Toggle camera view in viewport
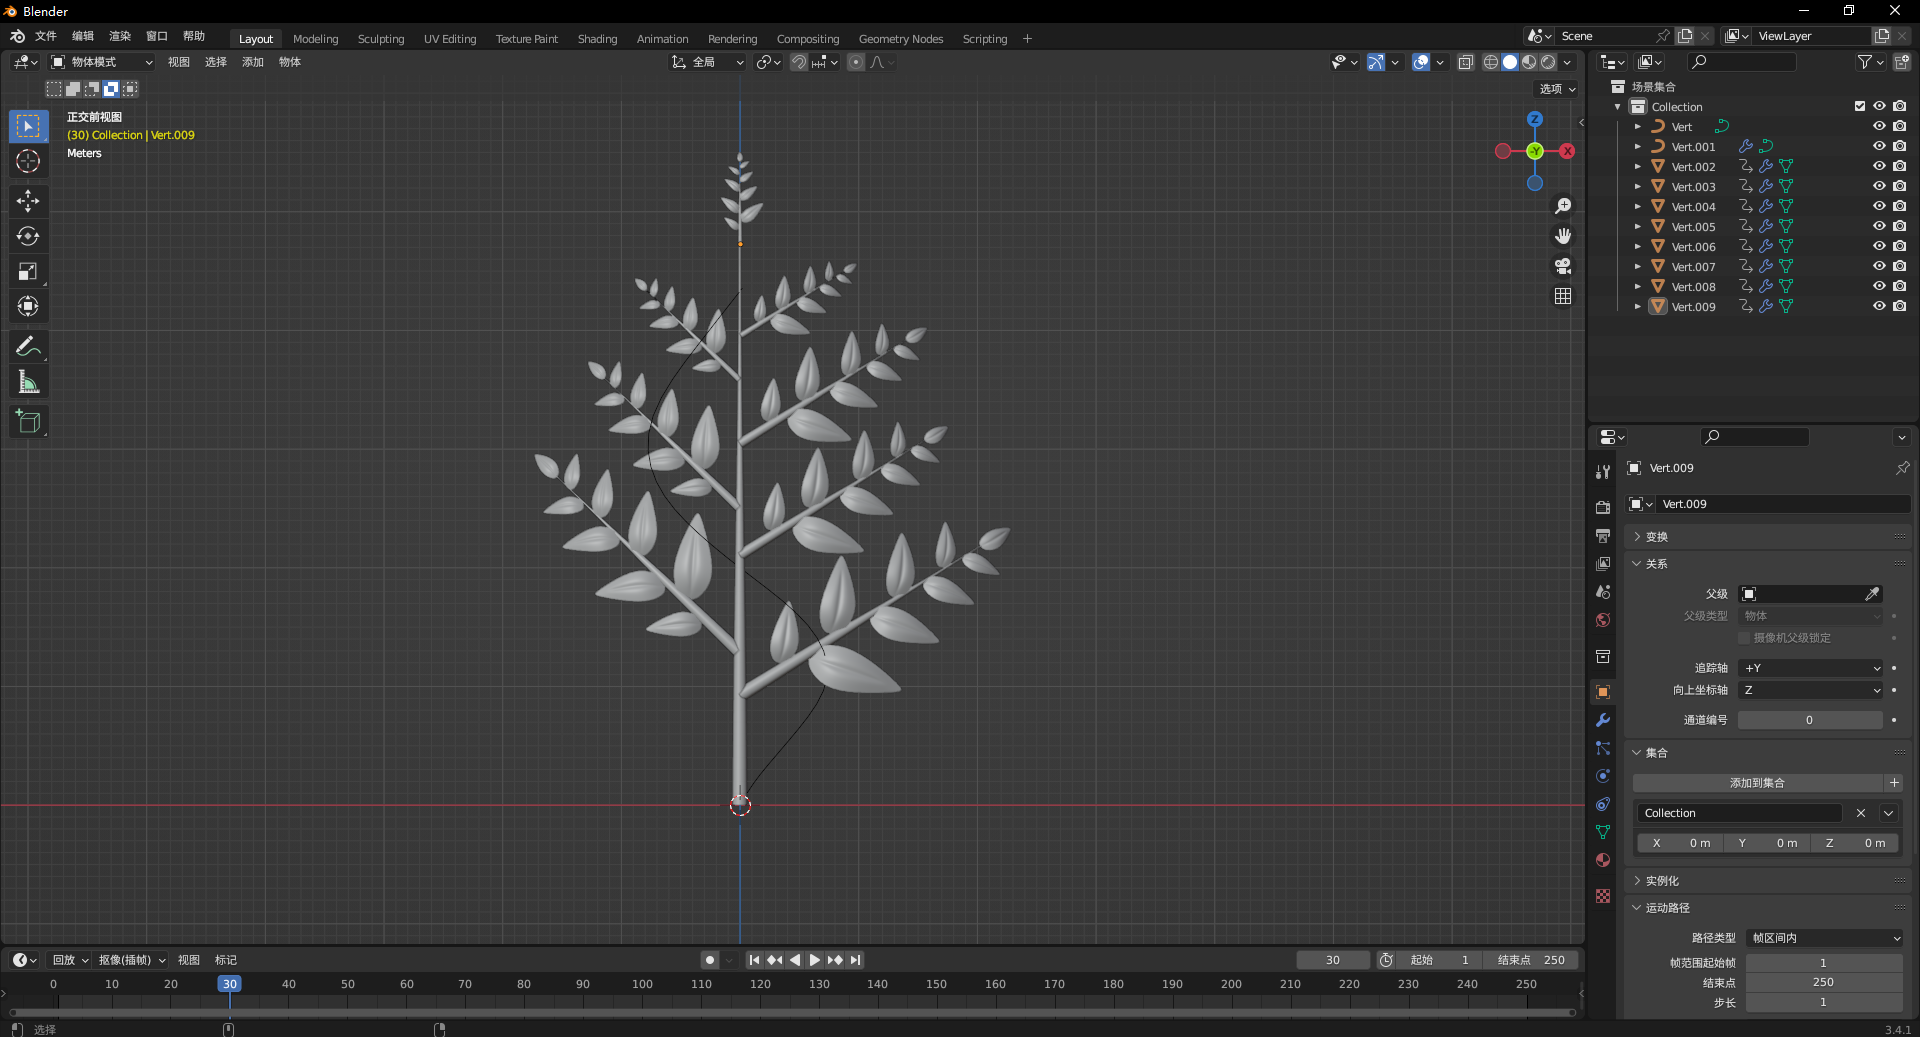 pyautogui.click(x=1563, y=266)
